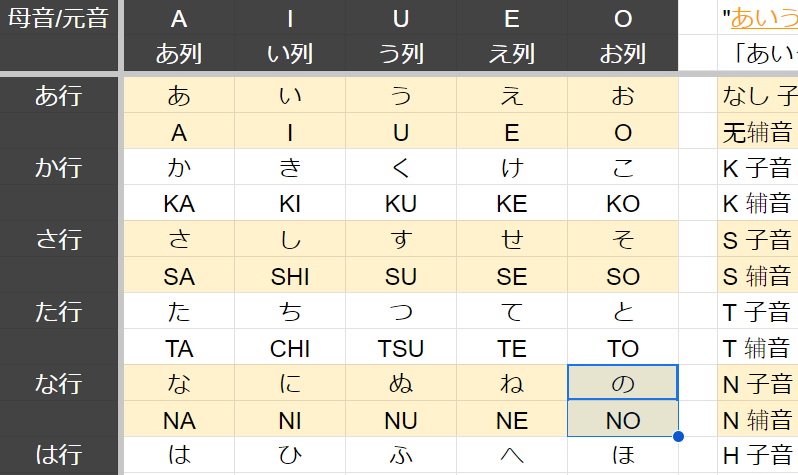The height and width of the screenshot is (475, 798).
Task: Select the TSU romaji cell
Action: (x=401, y=348)
